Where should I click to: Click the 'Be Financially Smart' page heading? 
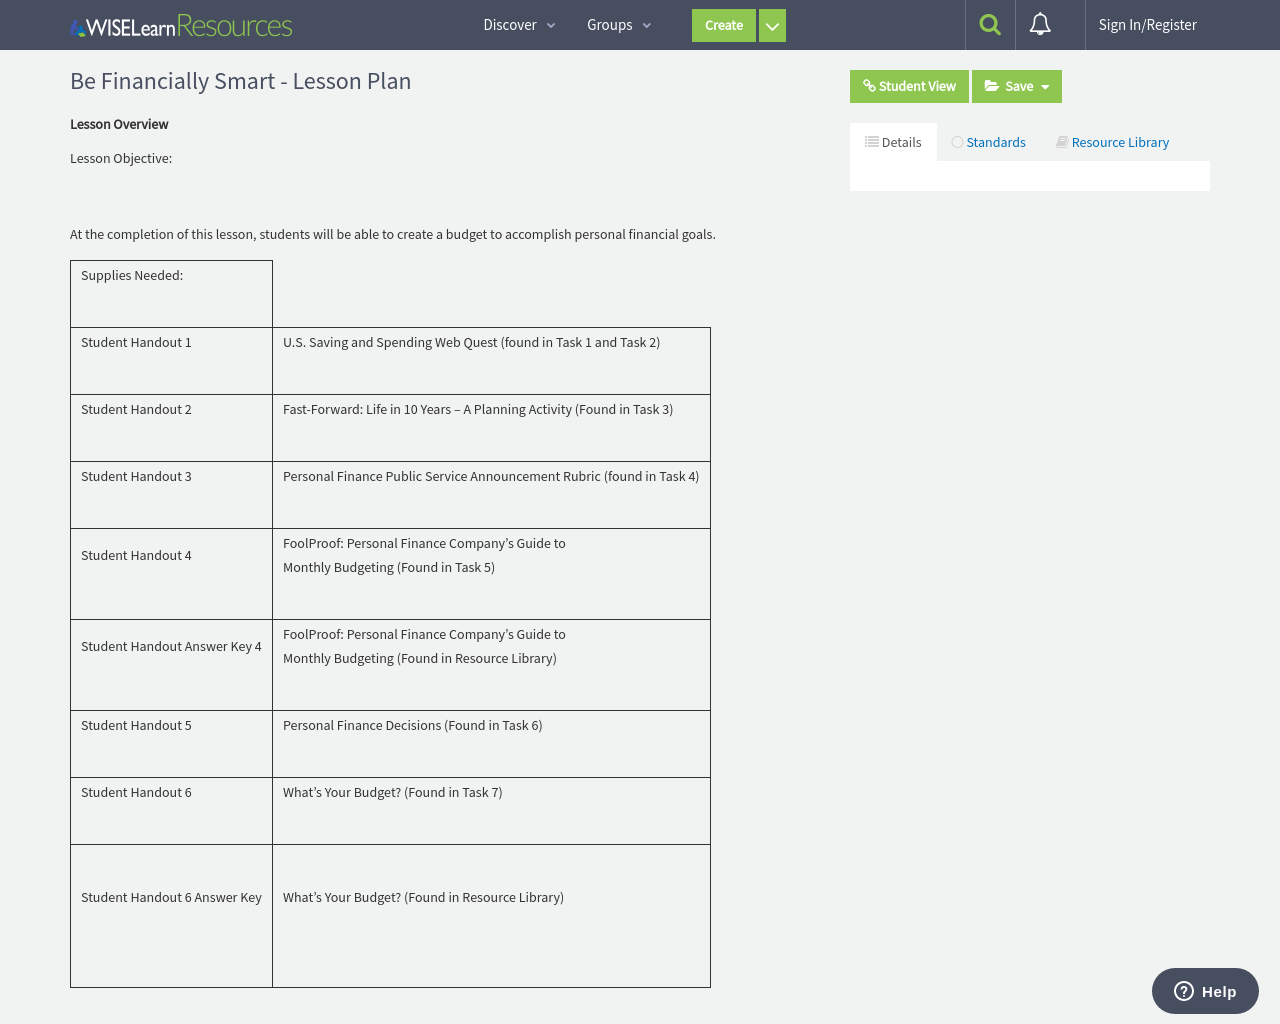[240, 81]
